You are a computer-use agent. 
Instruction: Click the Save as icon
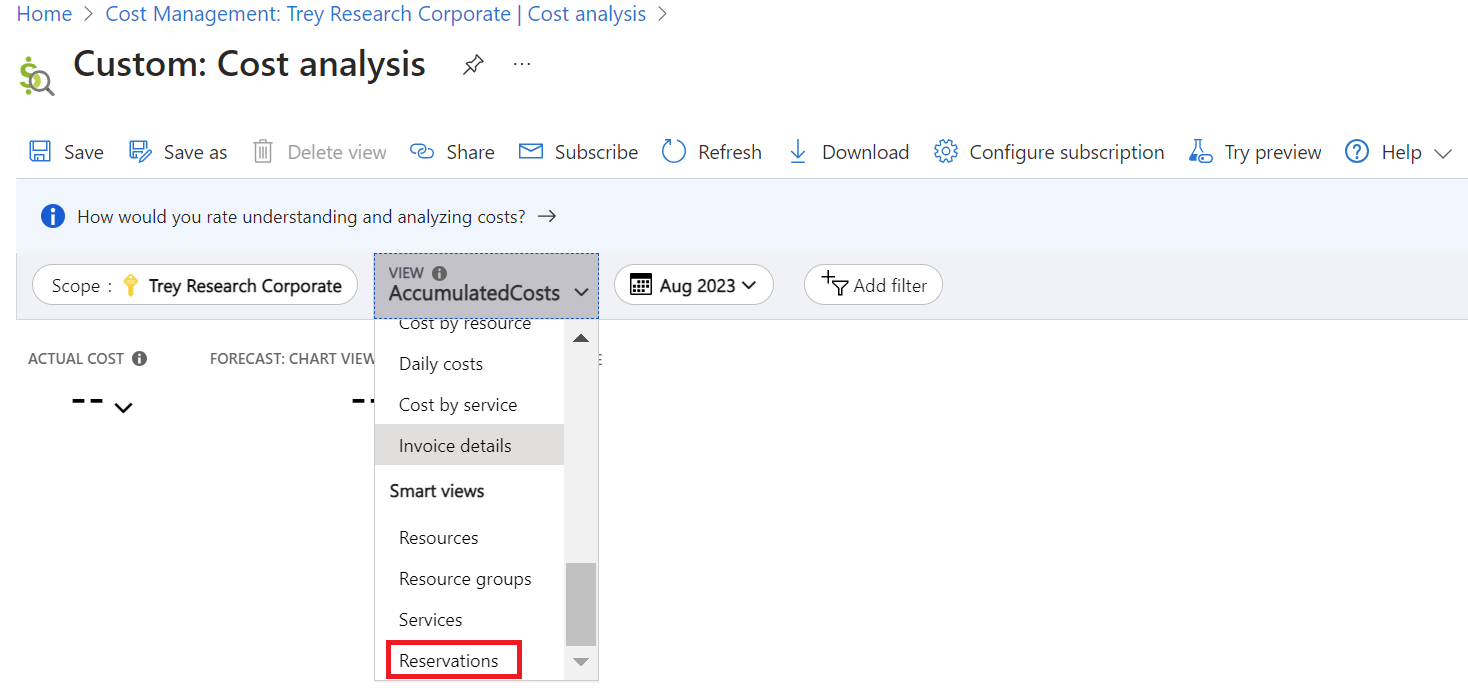click(136, 150)
